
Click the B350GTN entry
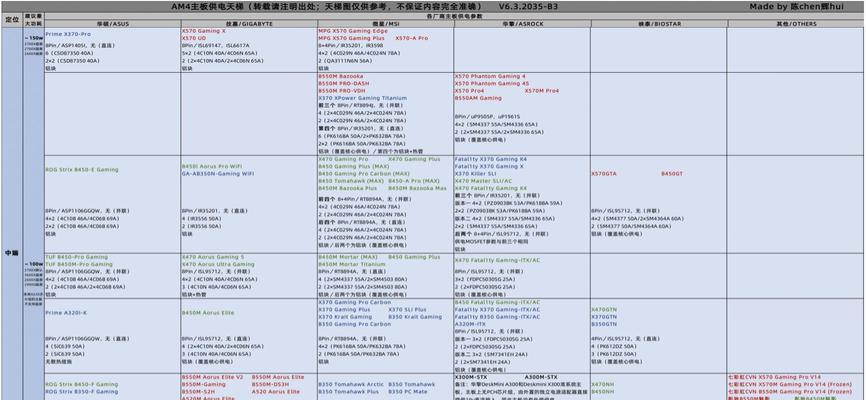(x=604, y=324)
